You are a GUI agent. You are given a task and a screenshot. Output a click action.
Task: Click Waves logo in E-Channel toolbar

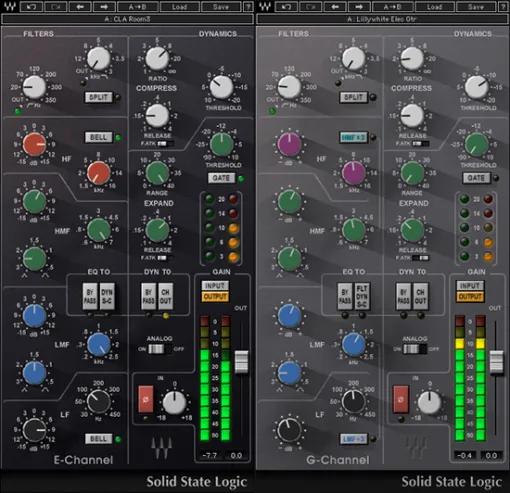[x=10, y=6]
